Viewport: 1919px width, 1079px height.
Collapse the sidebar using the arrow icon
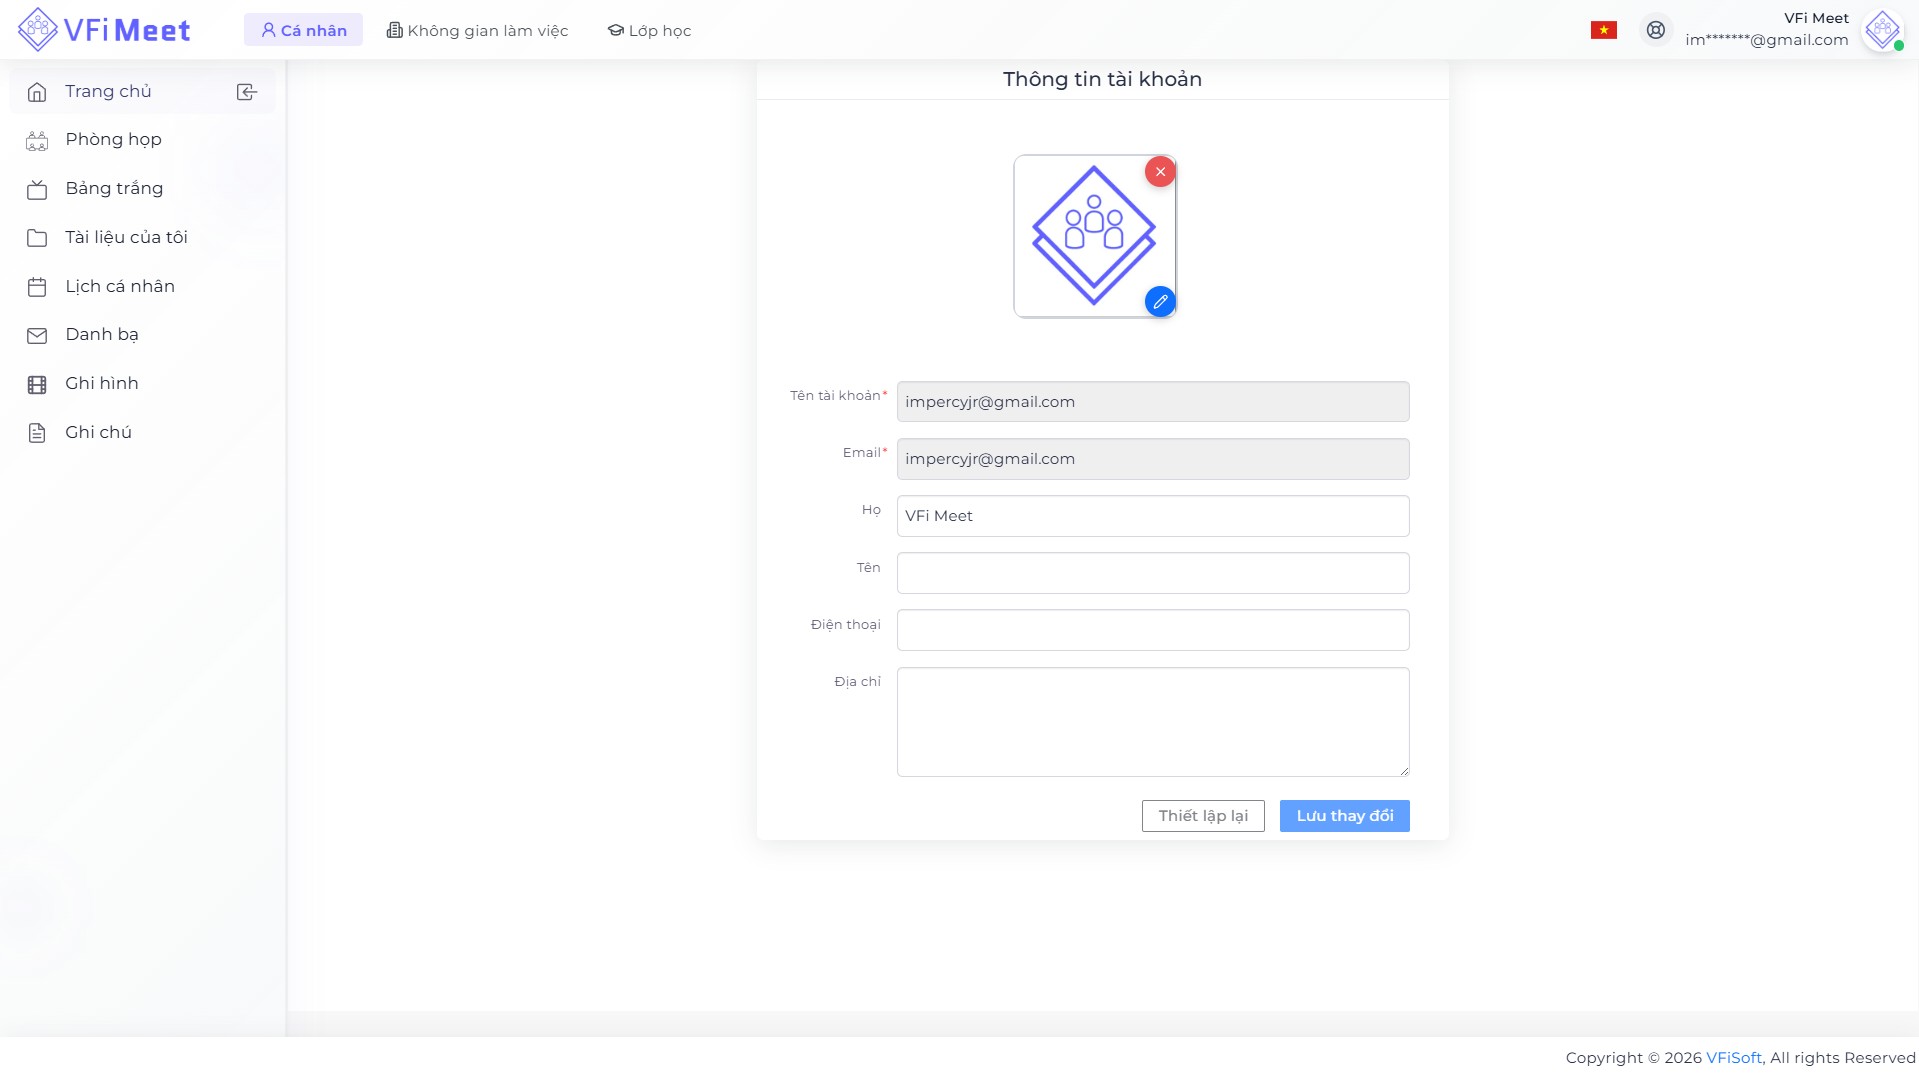pyautogui.click(x=246, y=92)
